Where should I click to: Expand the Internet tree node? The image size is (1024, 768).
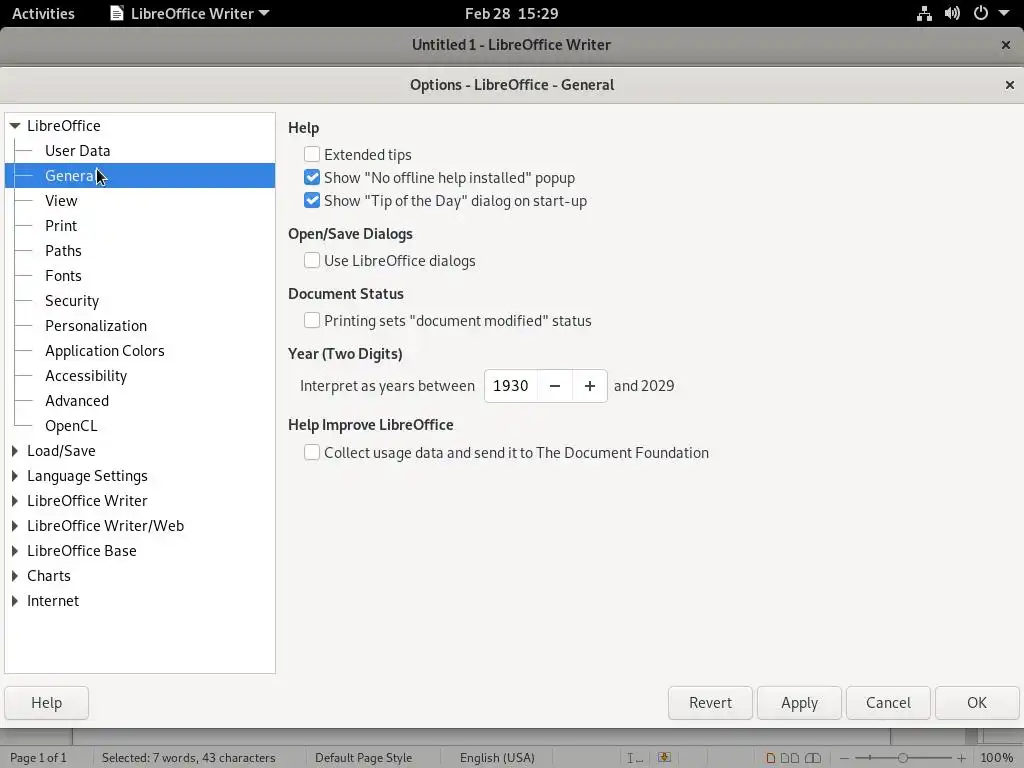coord(15,601)
